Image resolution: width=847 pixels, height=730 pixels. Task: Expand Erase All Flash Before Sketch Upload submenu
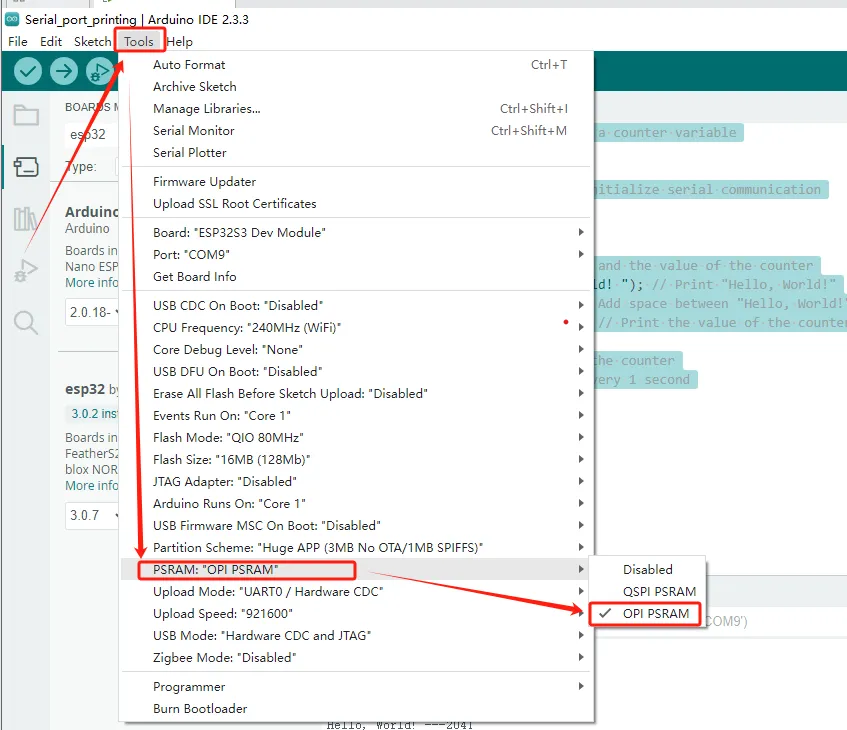click(357, 393)
